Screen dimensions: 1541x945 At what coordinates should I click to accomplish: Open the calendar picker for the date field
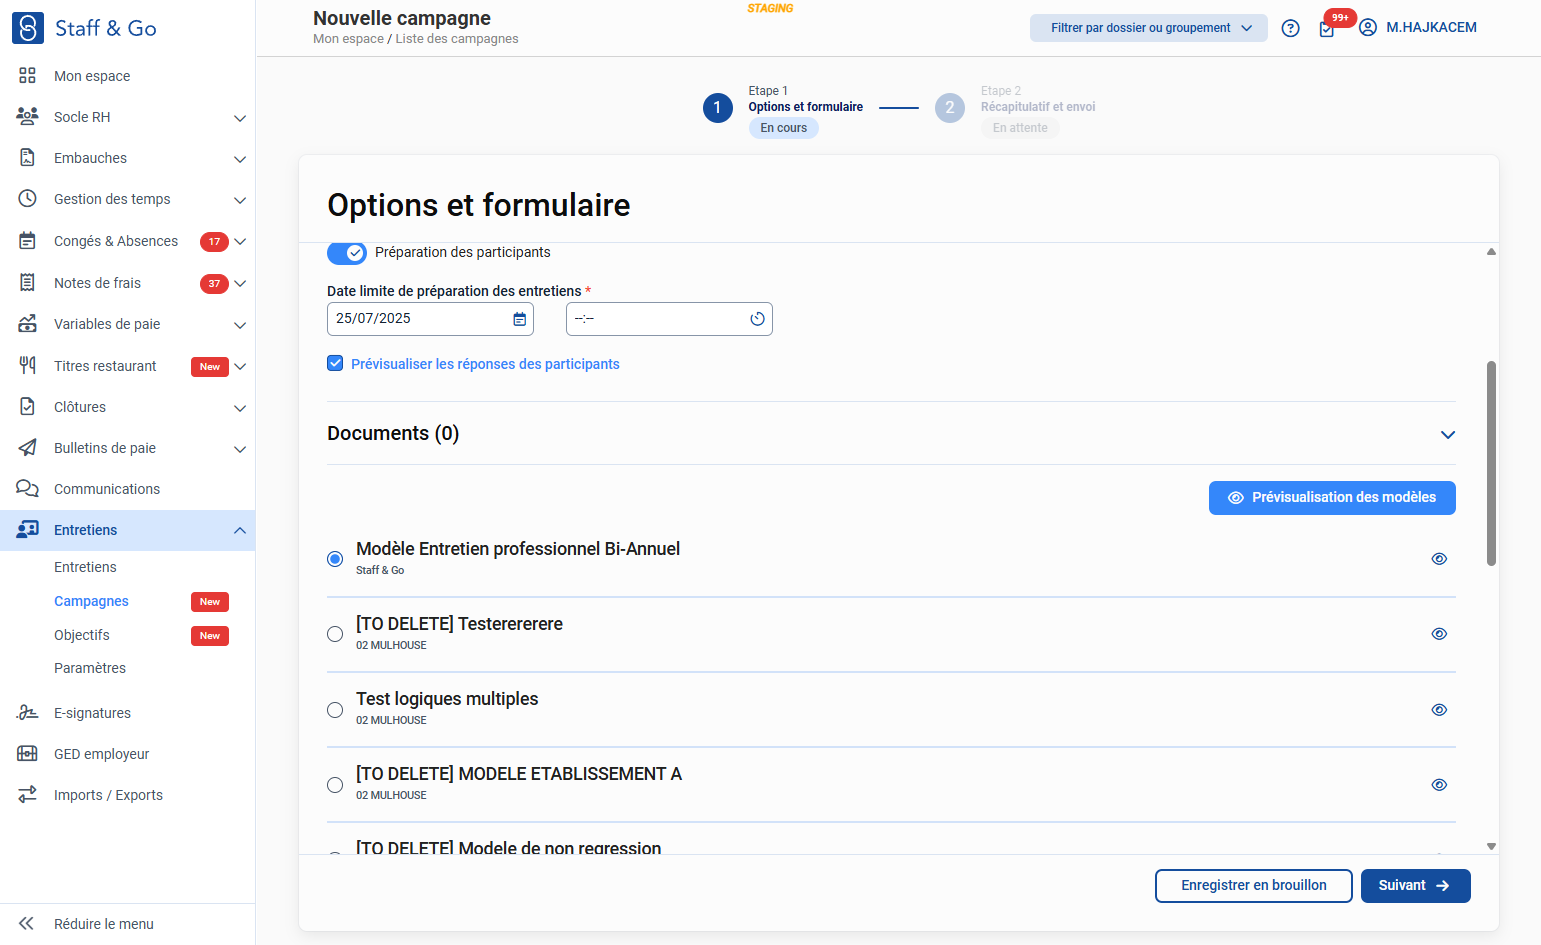click(520, 319)
